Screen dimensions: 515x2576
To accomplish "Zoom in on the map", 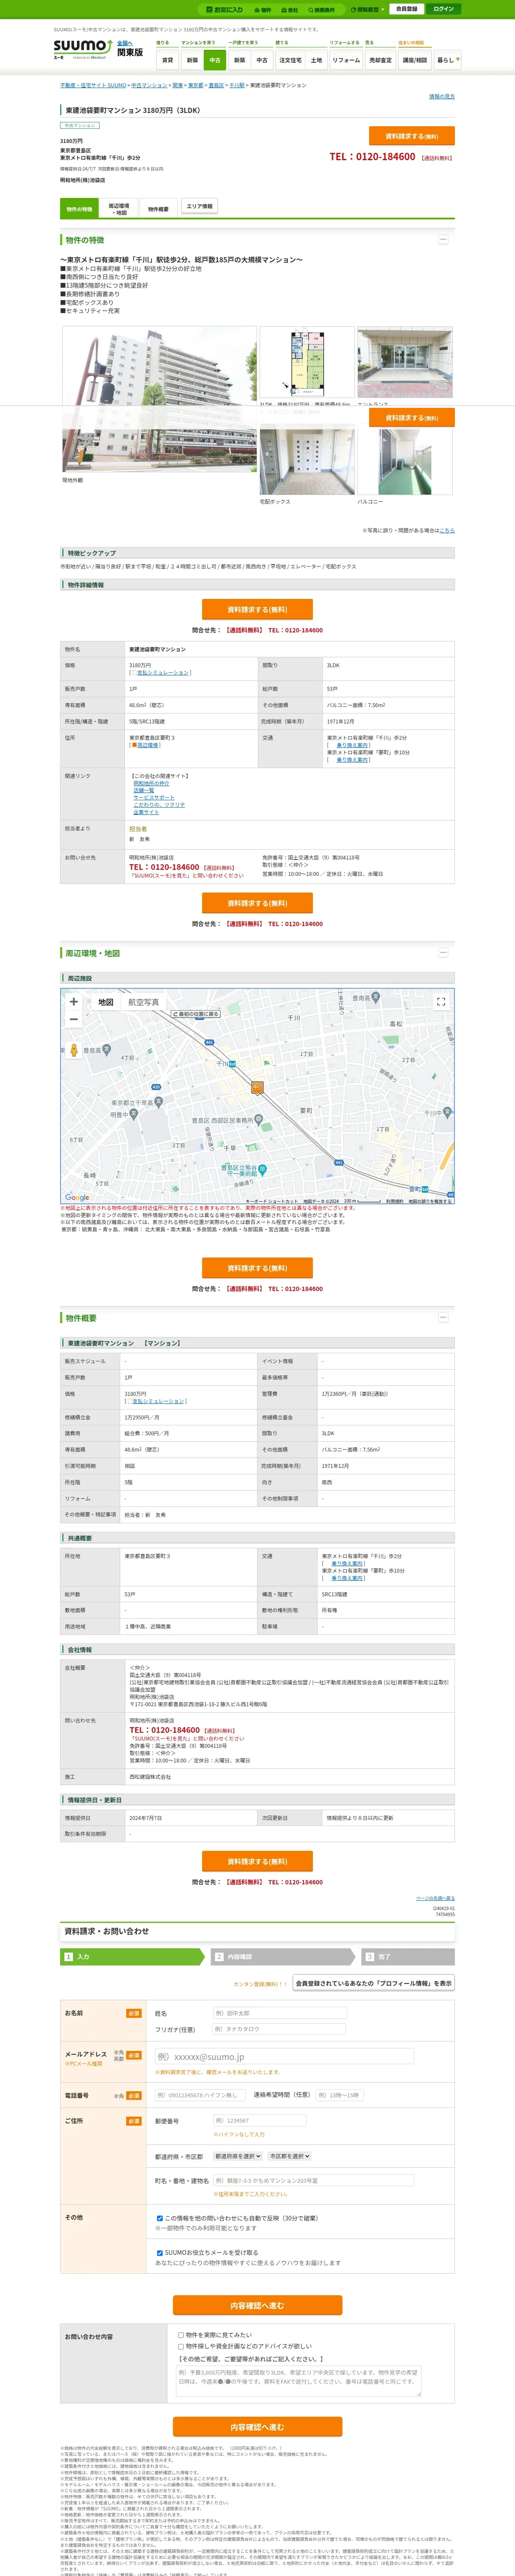I will pyautogui.click(x=73, y=1001).
